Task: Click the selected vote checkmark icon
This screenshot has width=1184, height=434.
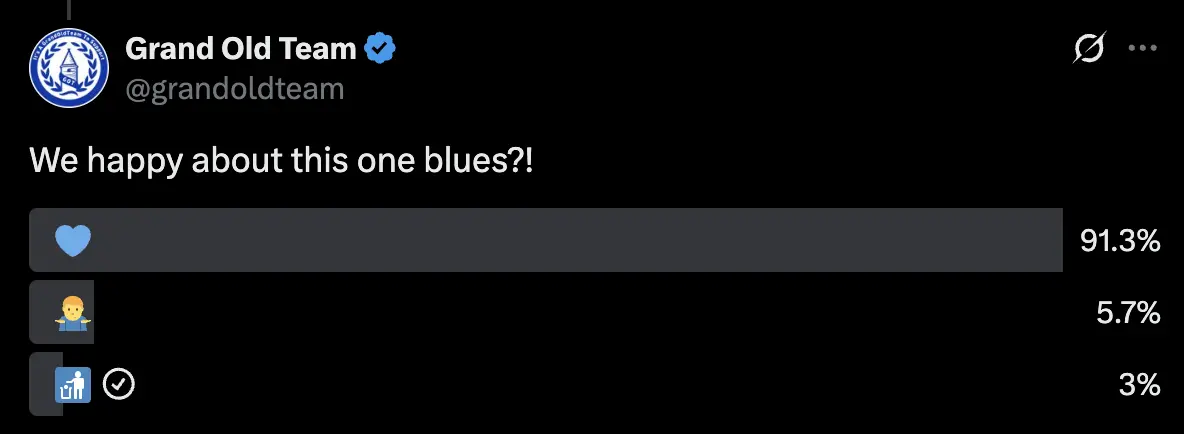Action: pos(120,384)
